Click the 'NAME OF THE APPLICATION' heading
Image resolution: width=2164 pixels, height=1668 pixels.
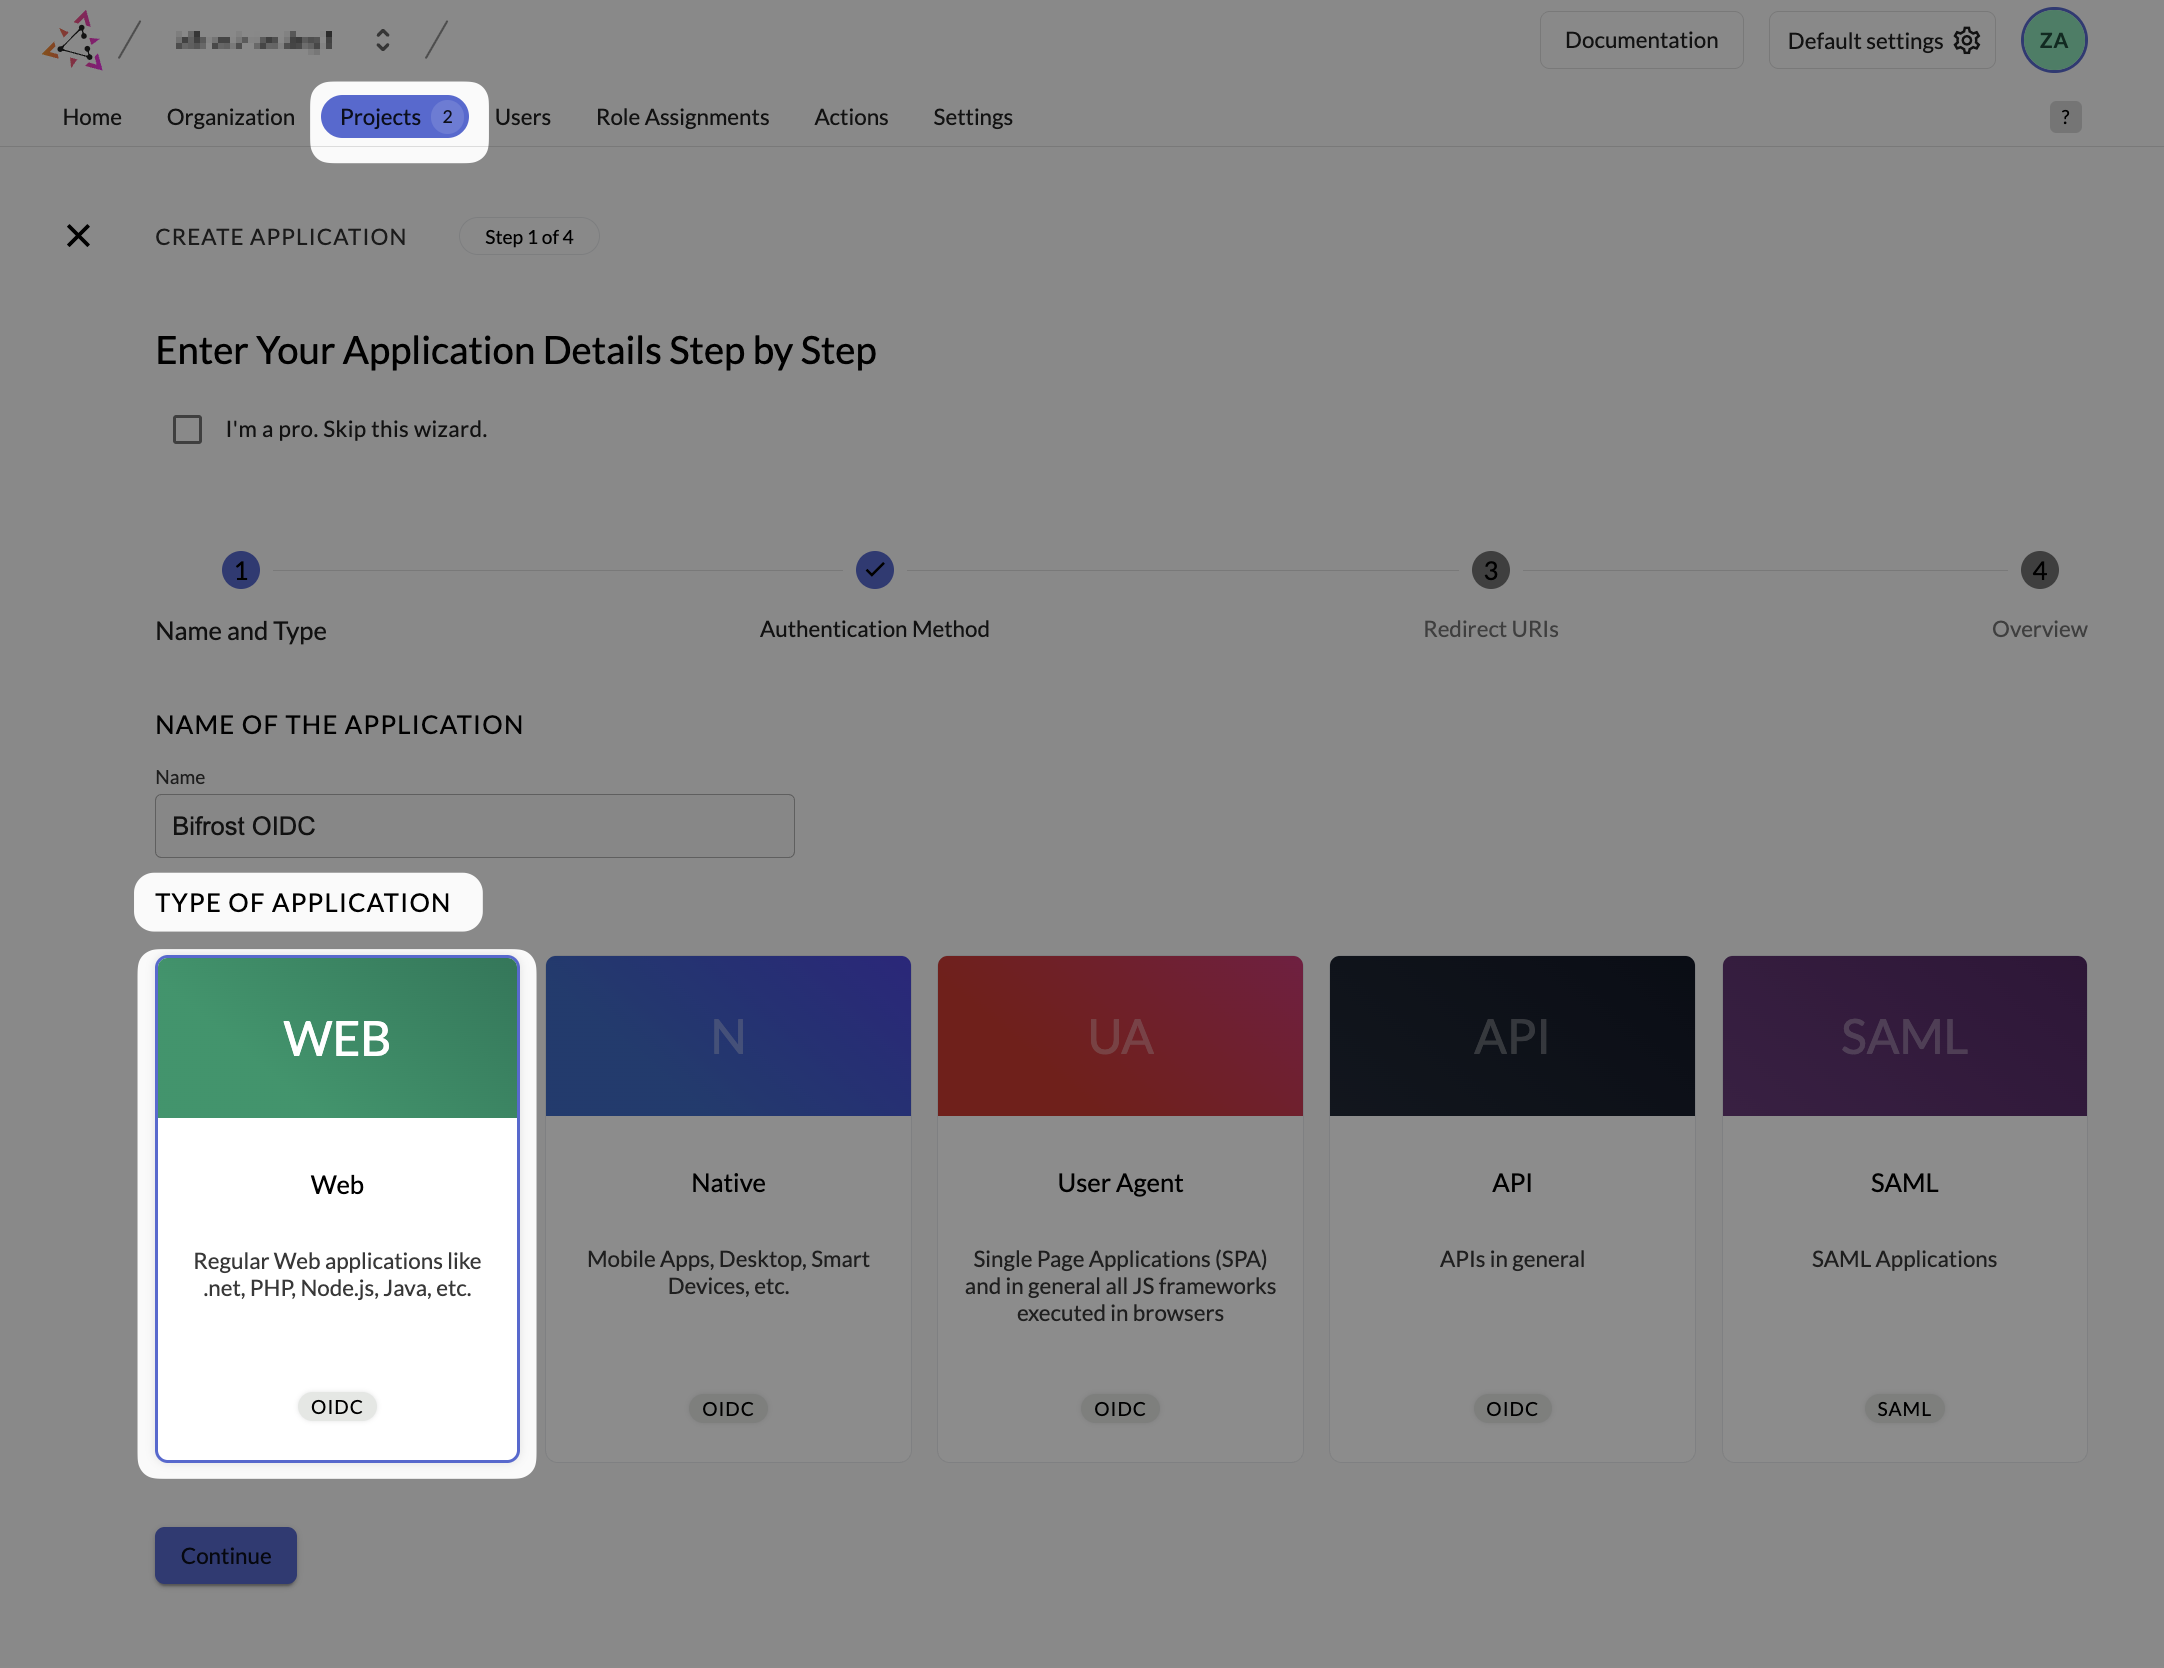click(x=339, y=725)
